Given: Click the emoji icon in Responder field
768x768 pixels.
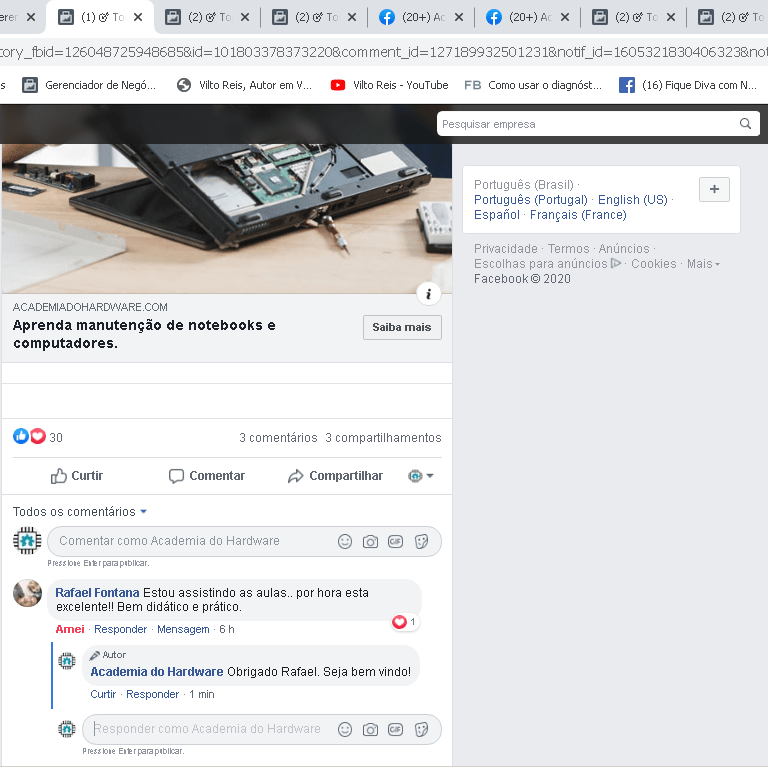Looking at the screenshot, I should click(345, 729).
